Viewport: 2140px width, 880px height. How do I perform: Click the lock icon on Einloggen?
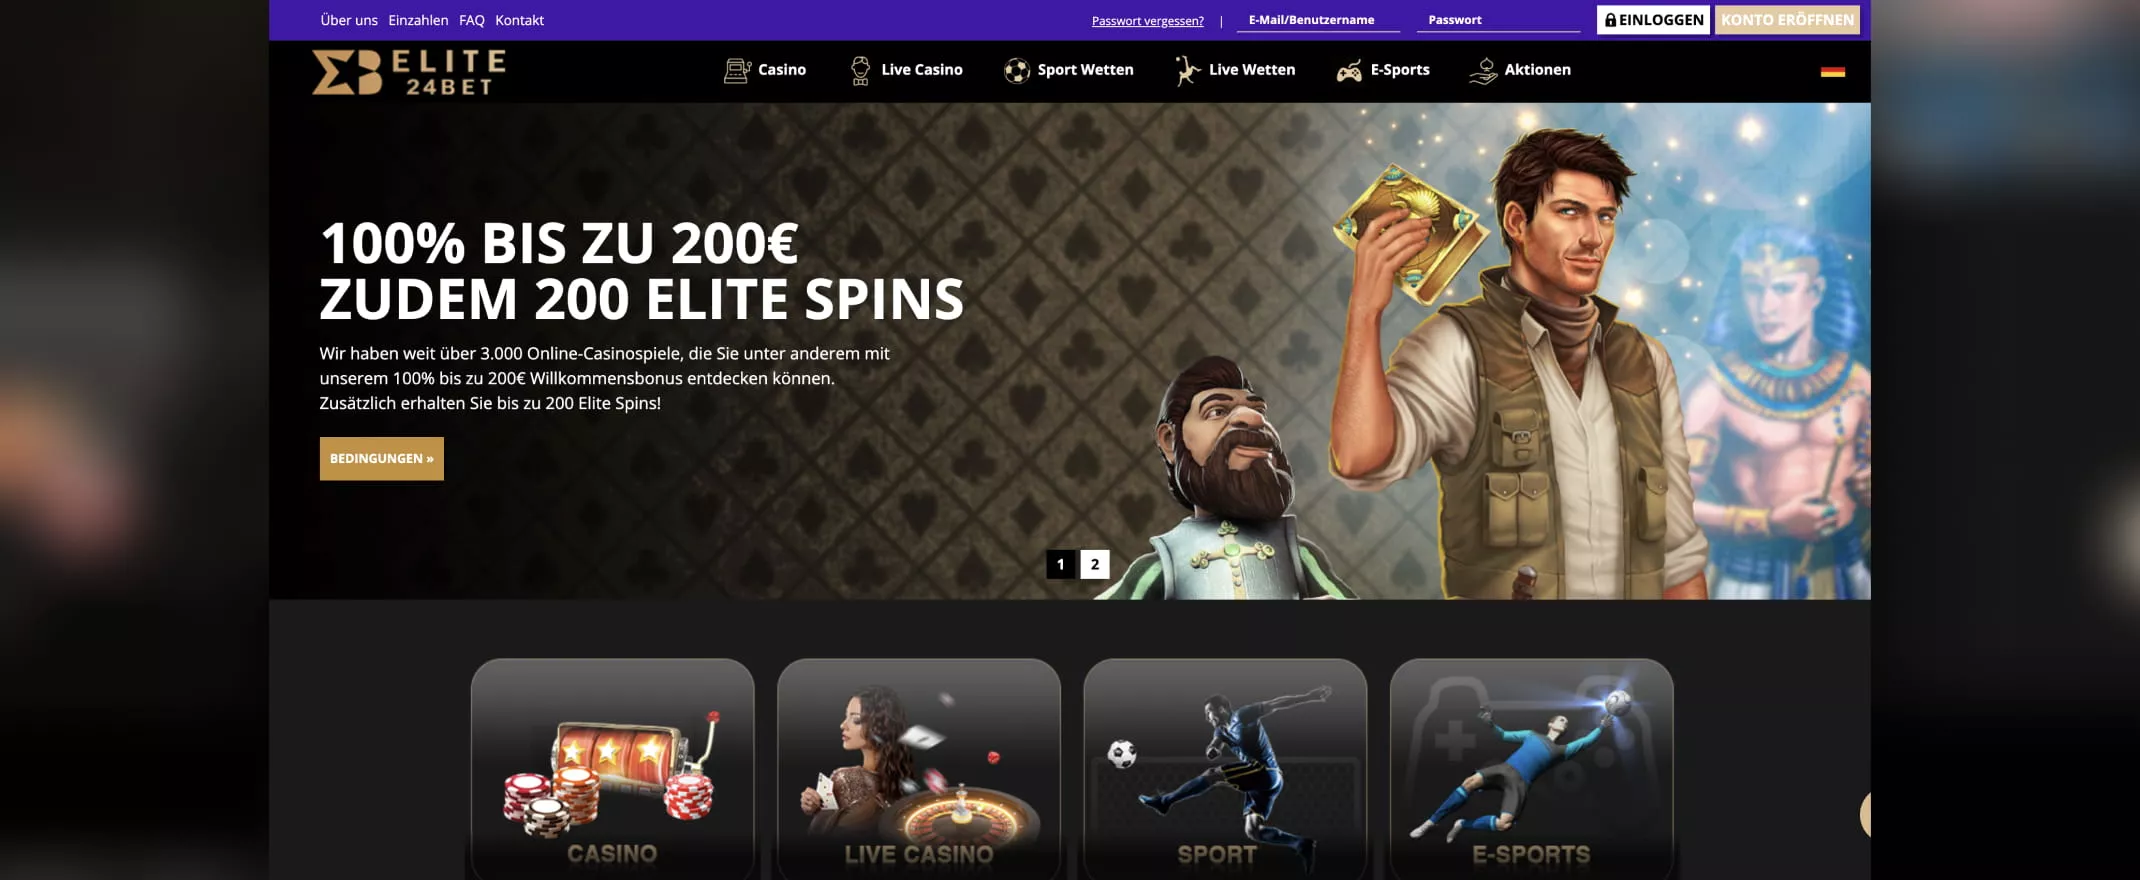(1610, 20)
